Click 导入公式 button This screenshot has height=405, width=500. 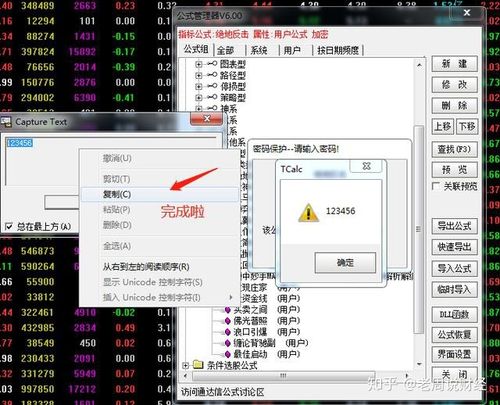(x=454, y=268)
